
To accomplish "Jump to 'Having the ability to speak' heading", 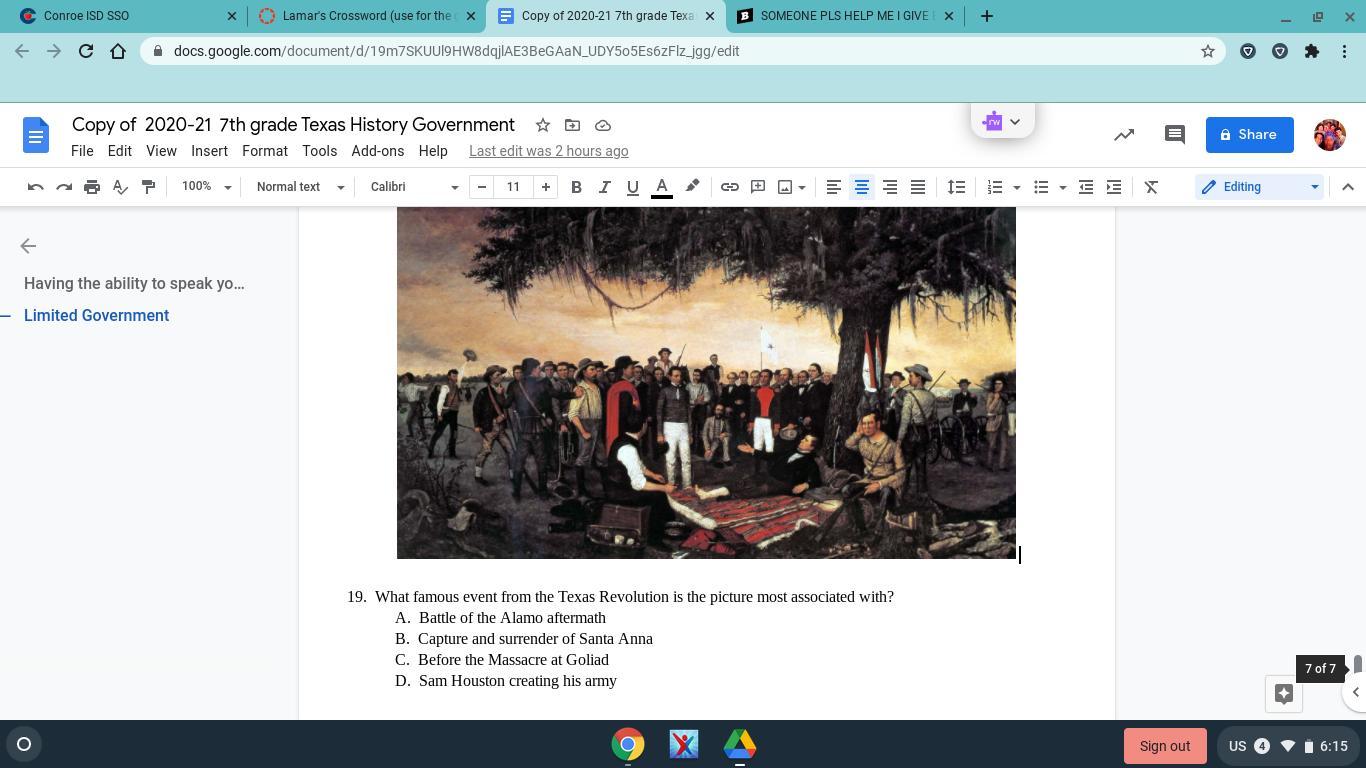I will (x=134, y=284).
